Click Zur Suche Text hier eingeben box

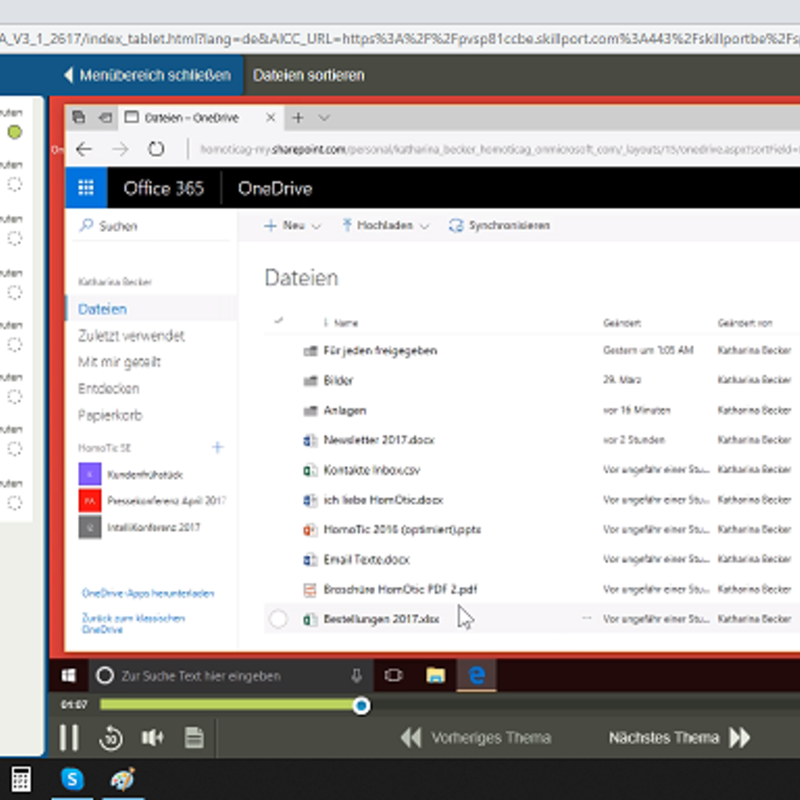click(x=231, y=676)
